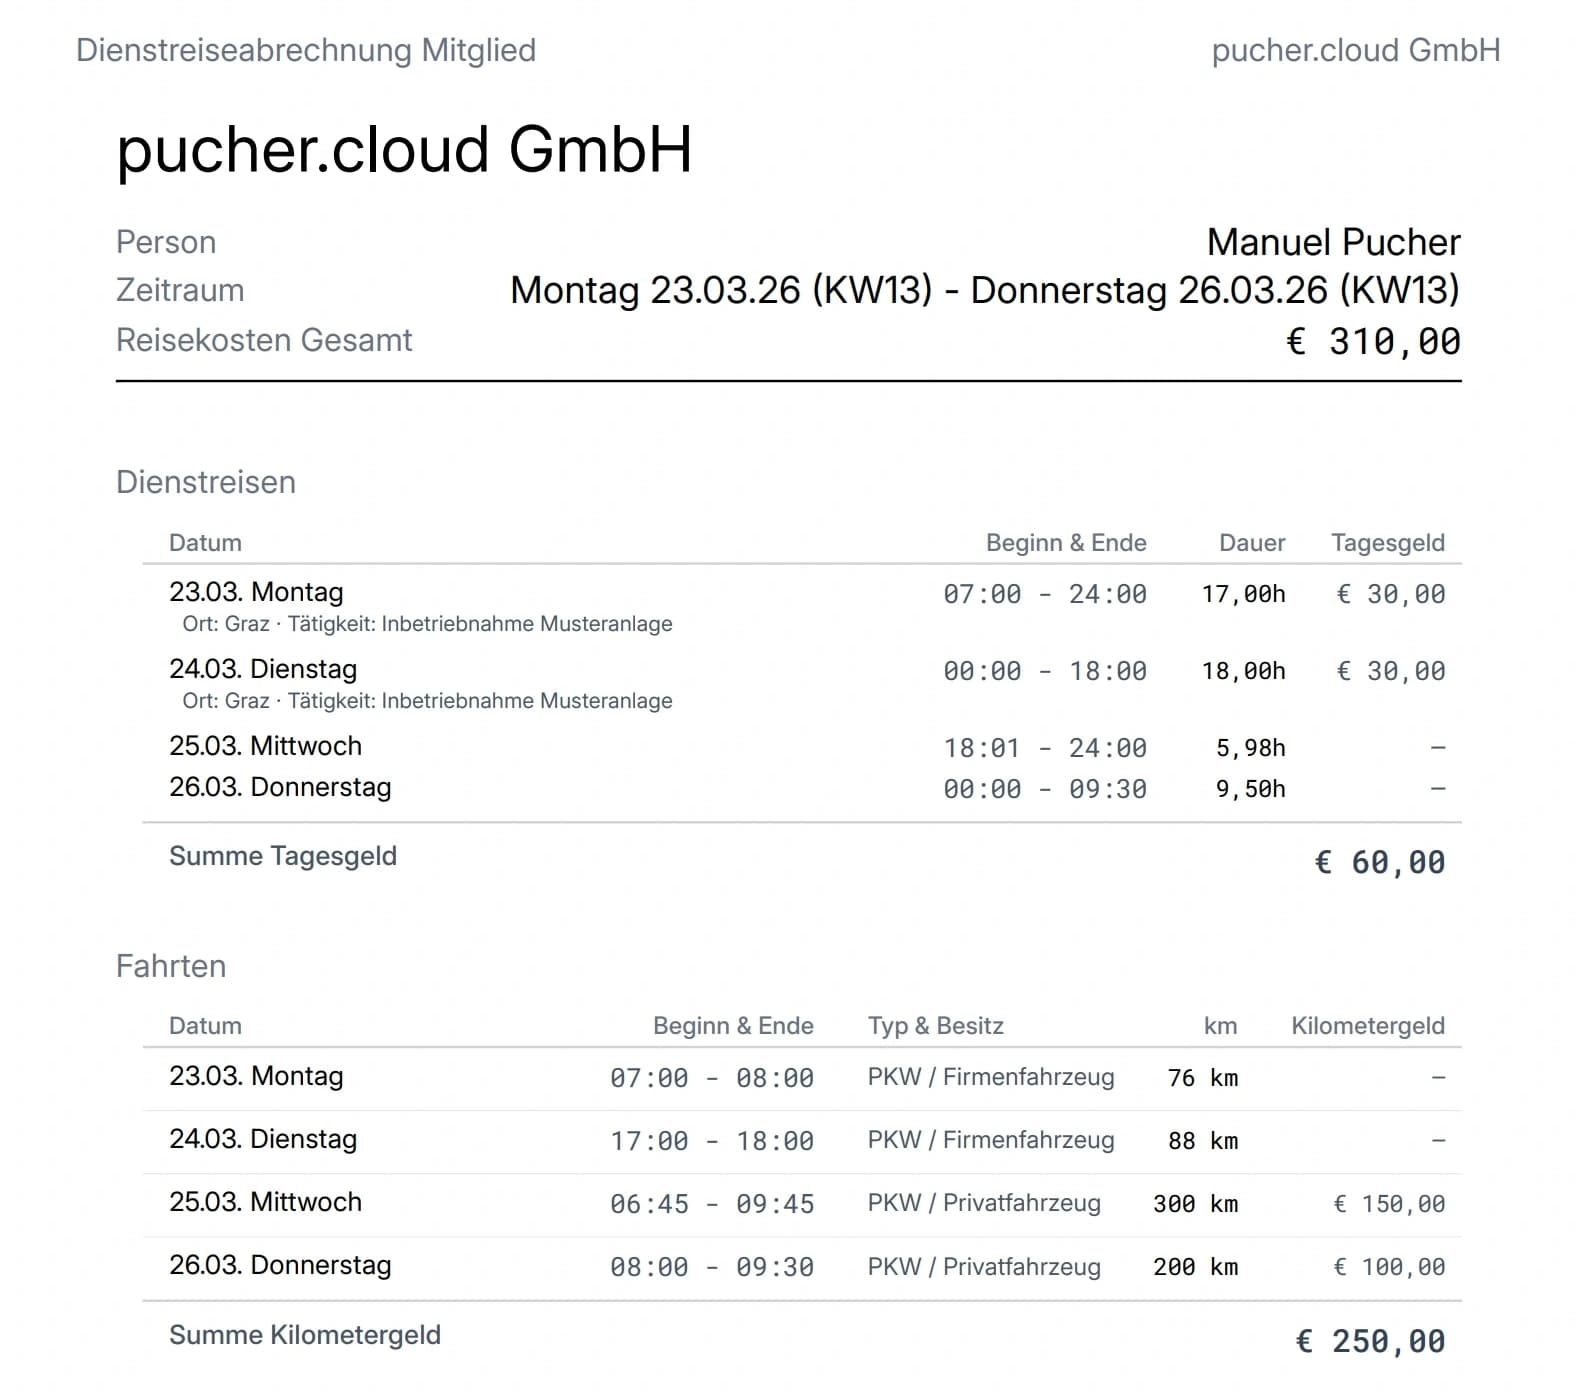This screenshot has height=1398, width=1578.
Task: Click 'PKW / Firmenfahrzeug' in the 76 km row
Action: [x=991, y=1077]
